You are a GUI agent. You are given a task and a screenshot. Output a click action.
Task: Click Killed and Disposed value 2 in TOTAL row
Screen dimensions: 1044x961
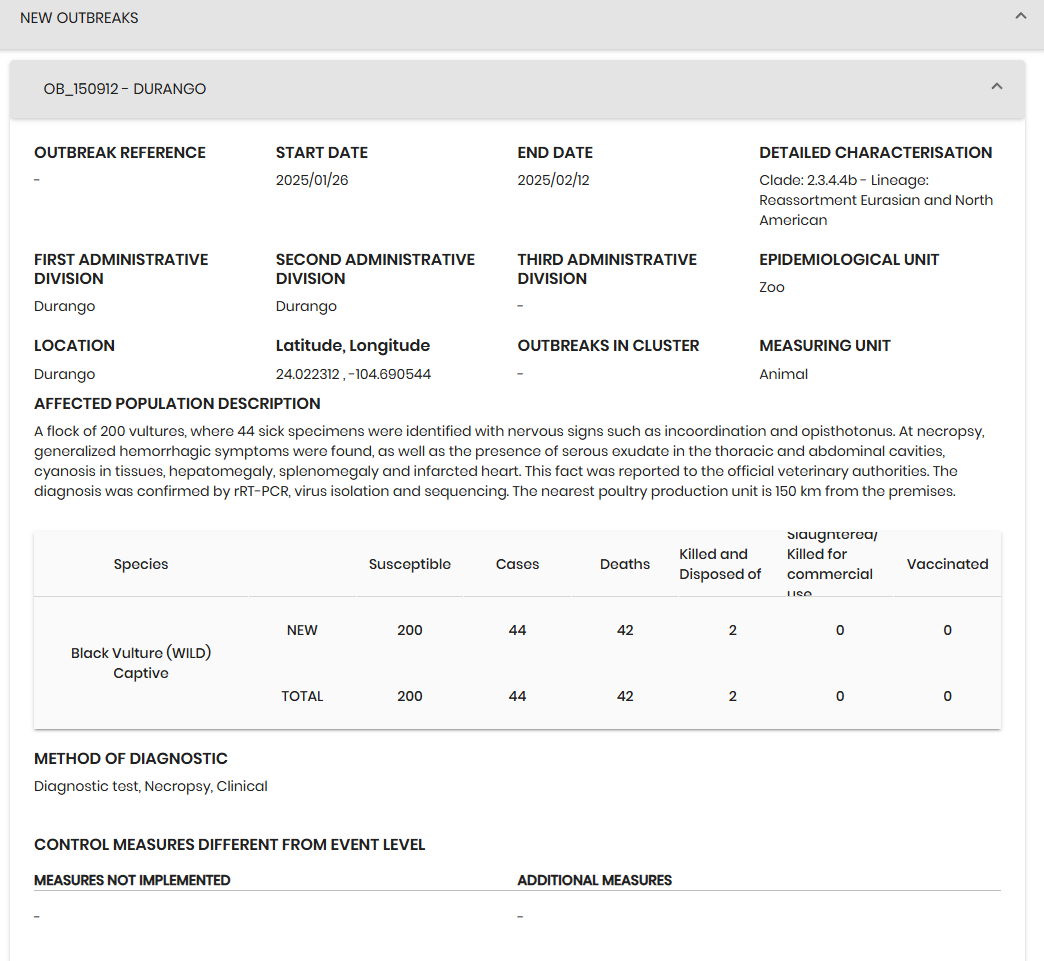732,696
